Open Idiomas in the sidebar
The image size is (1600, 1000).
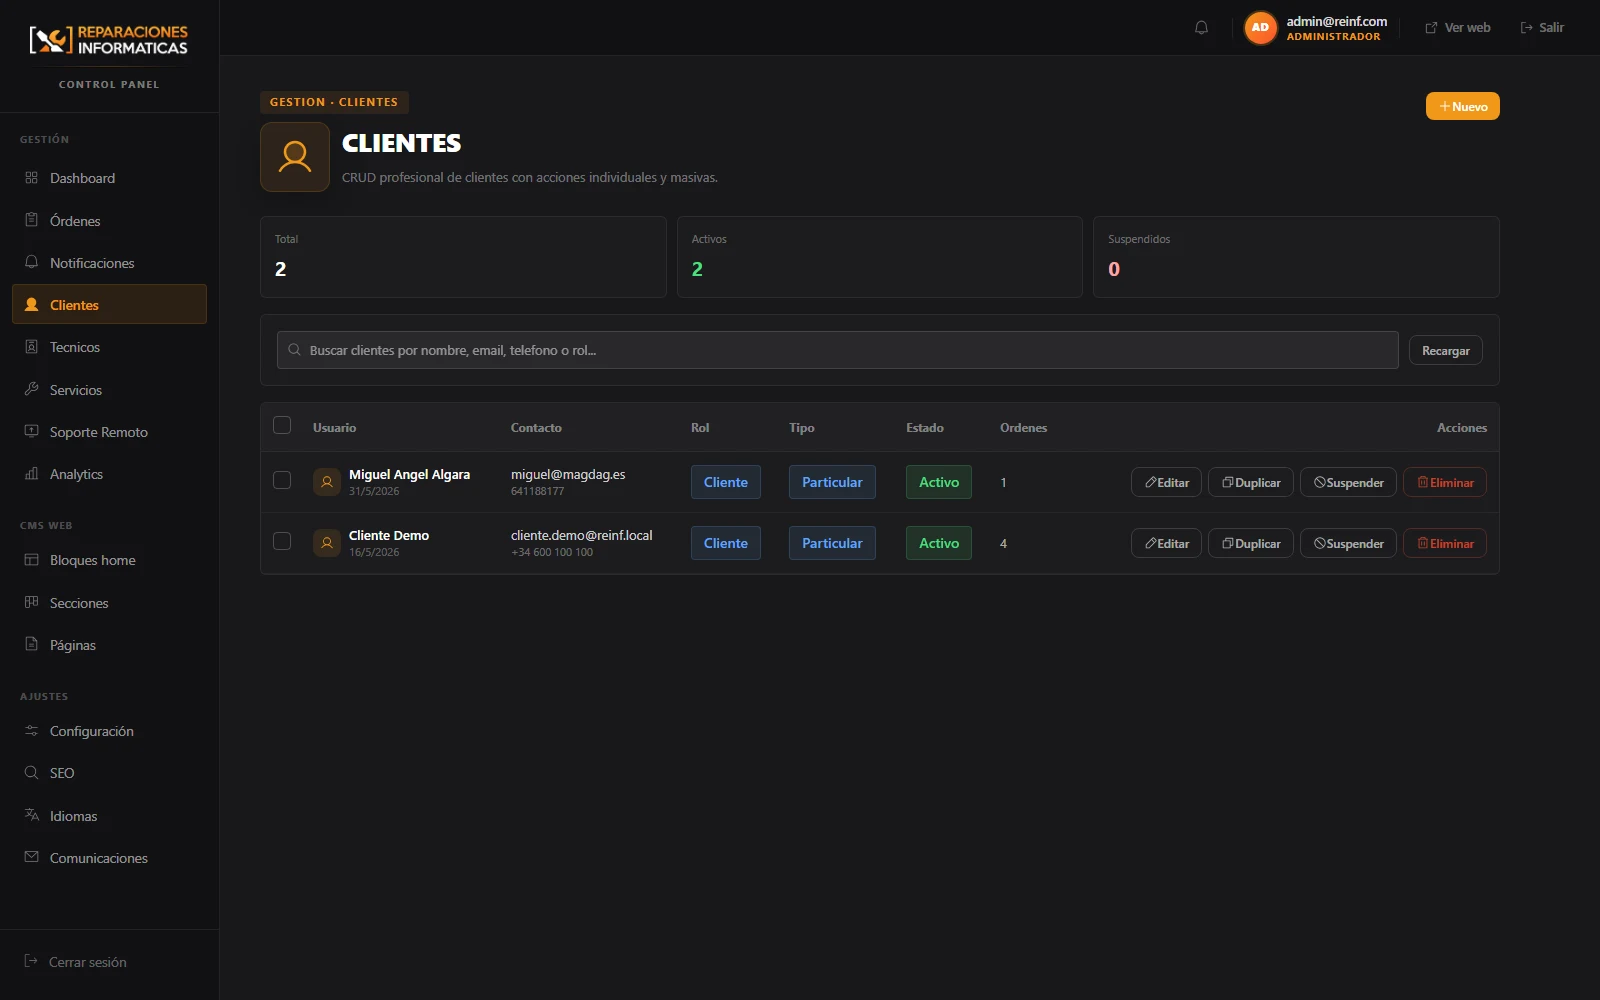(x=109, y=816)
